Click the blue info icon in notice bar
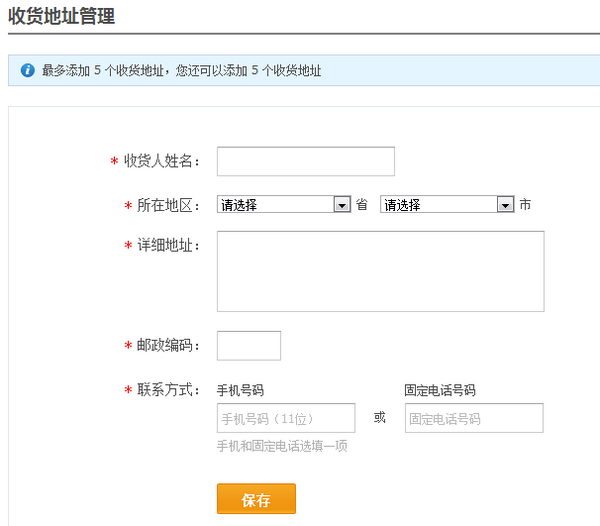This screenshot has width=600, height=526. (27, 71)
